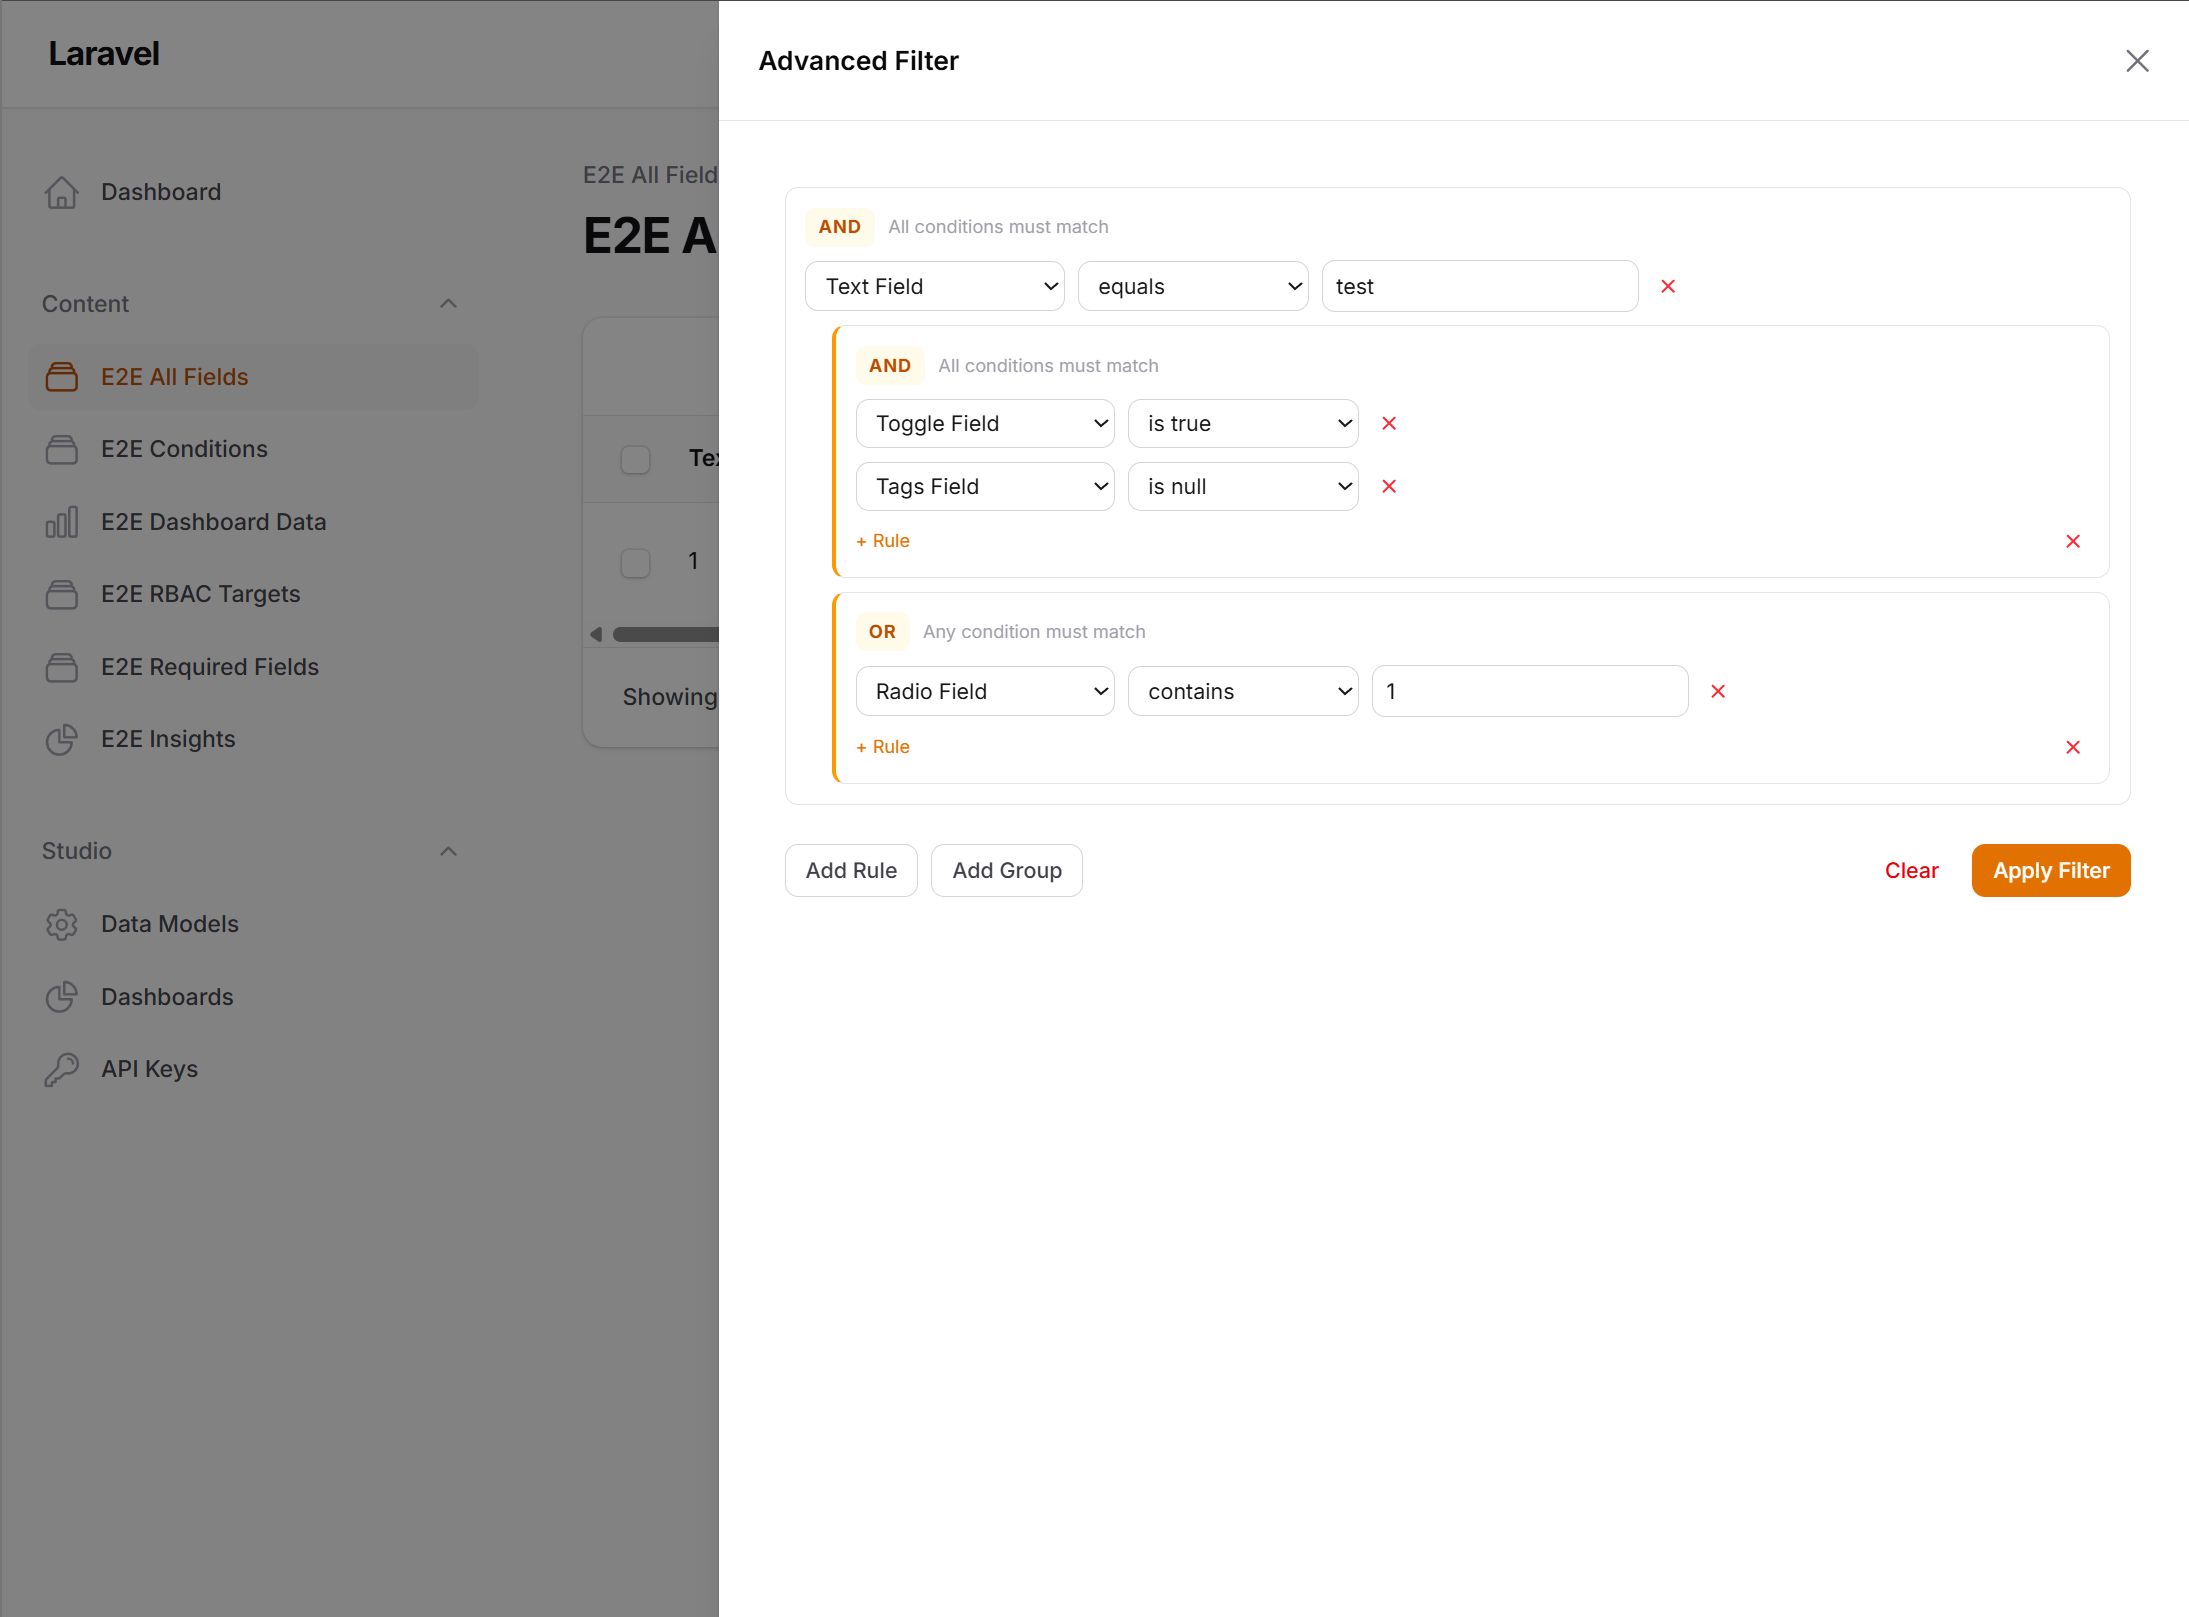Go to Data Models menu item

click(x=169, y=924)
